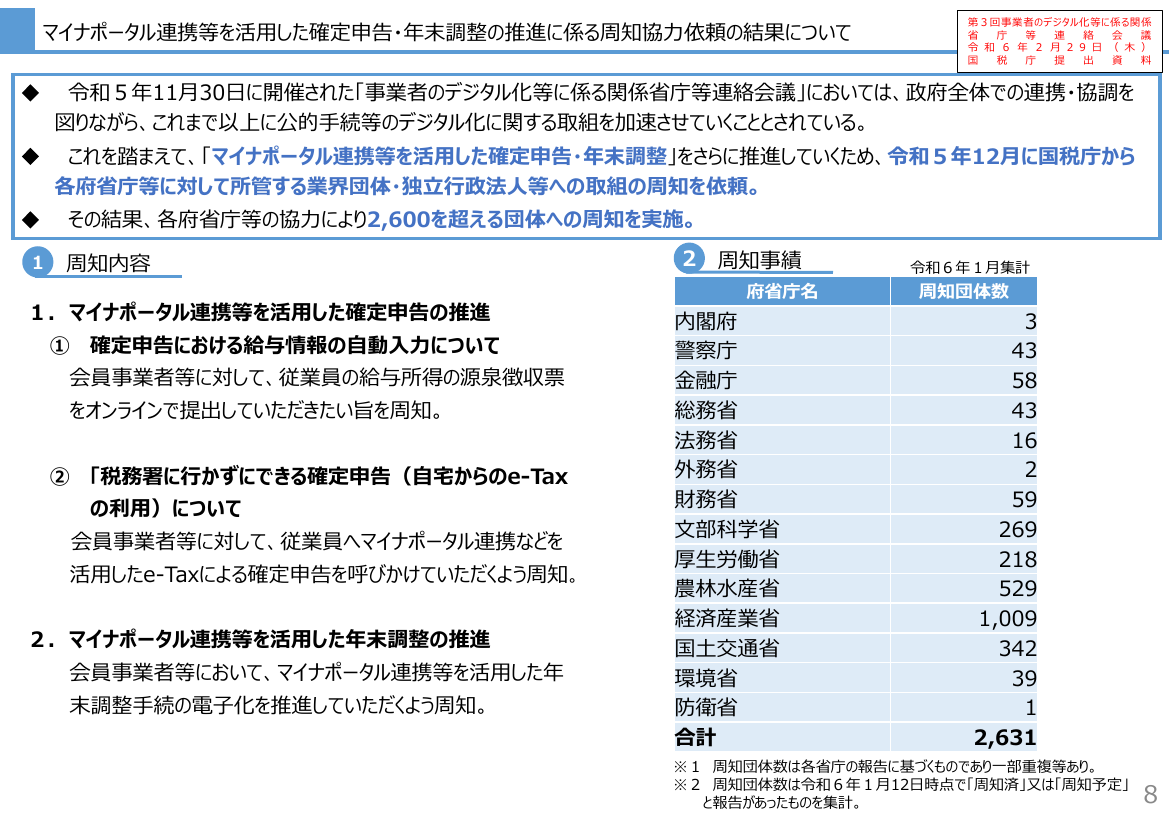Click heading 1. マイナポータル連携等を活用した確定申告の推進
The width and height of the screenshot is (1170, 827).
[x=260, y=312]
